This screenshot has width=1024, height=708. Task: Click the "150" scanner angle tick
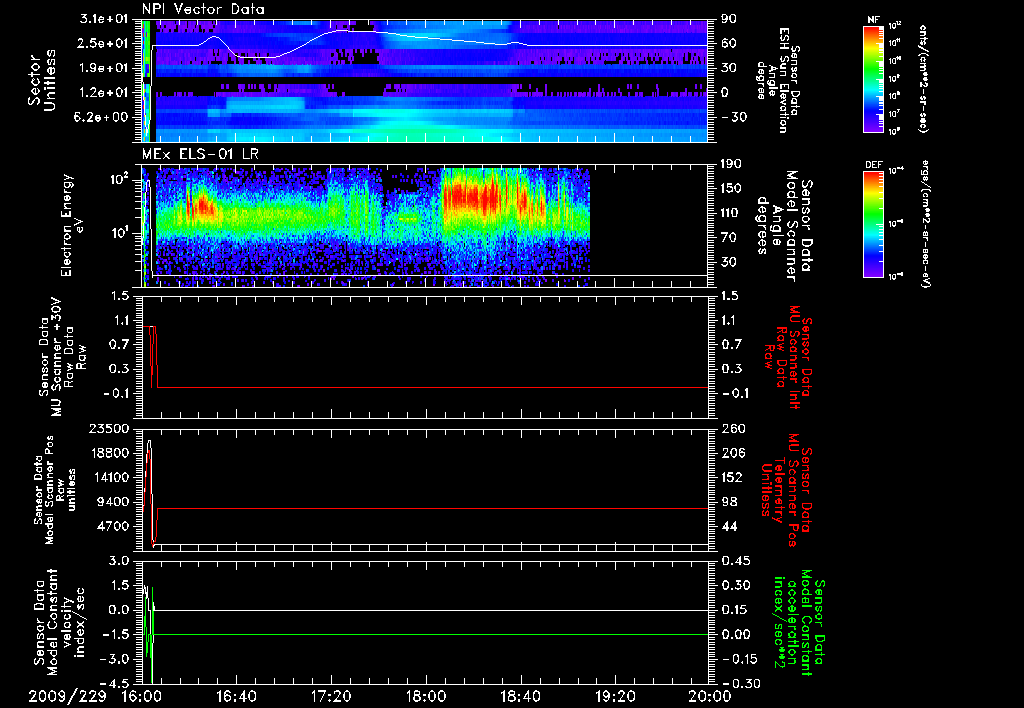click(731, 188)
